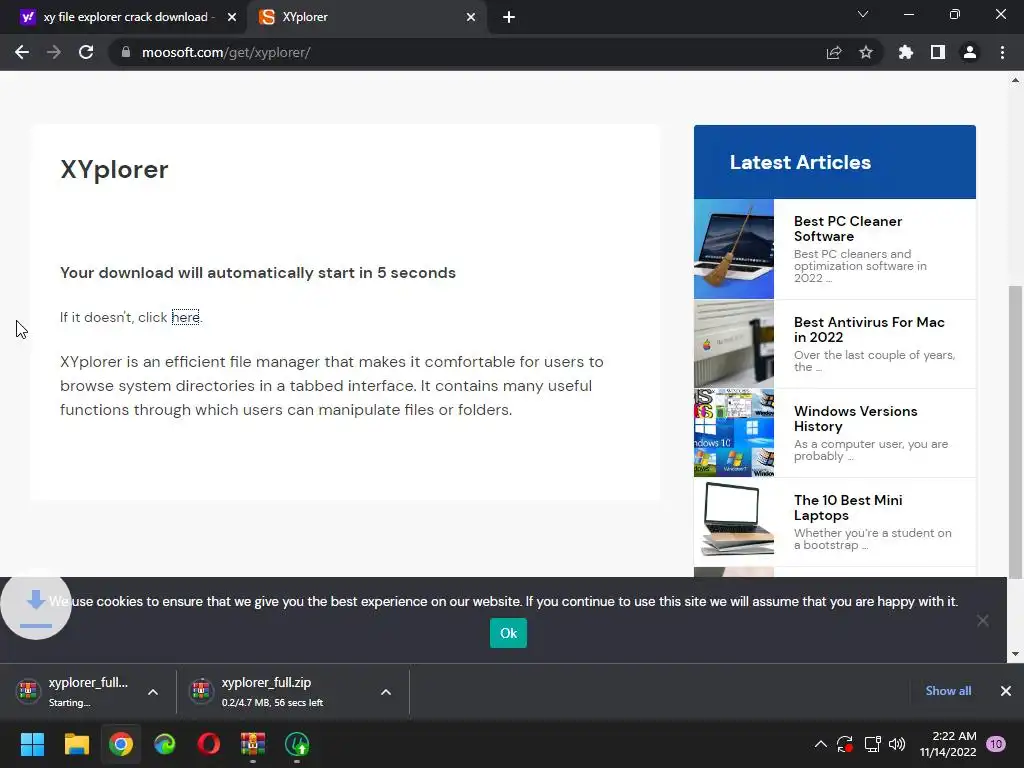Click the download animation arrow circle
Screen dimensions: 1024x768
click(36, 607)
